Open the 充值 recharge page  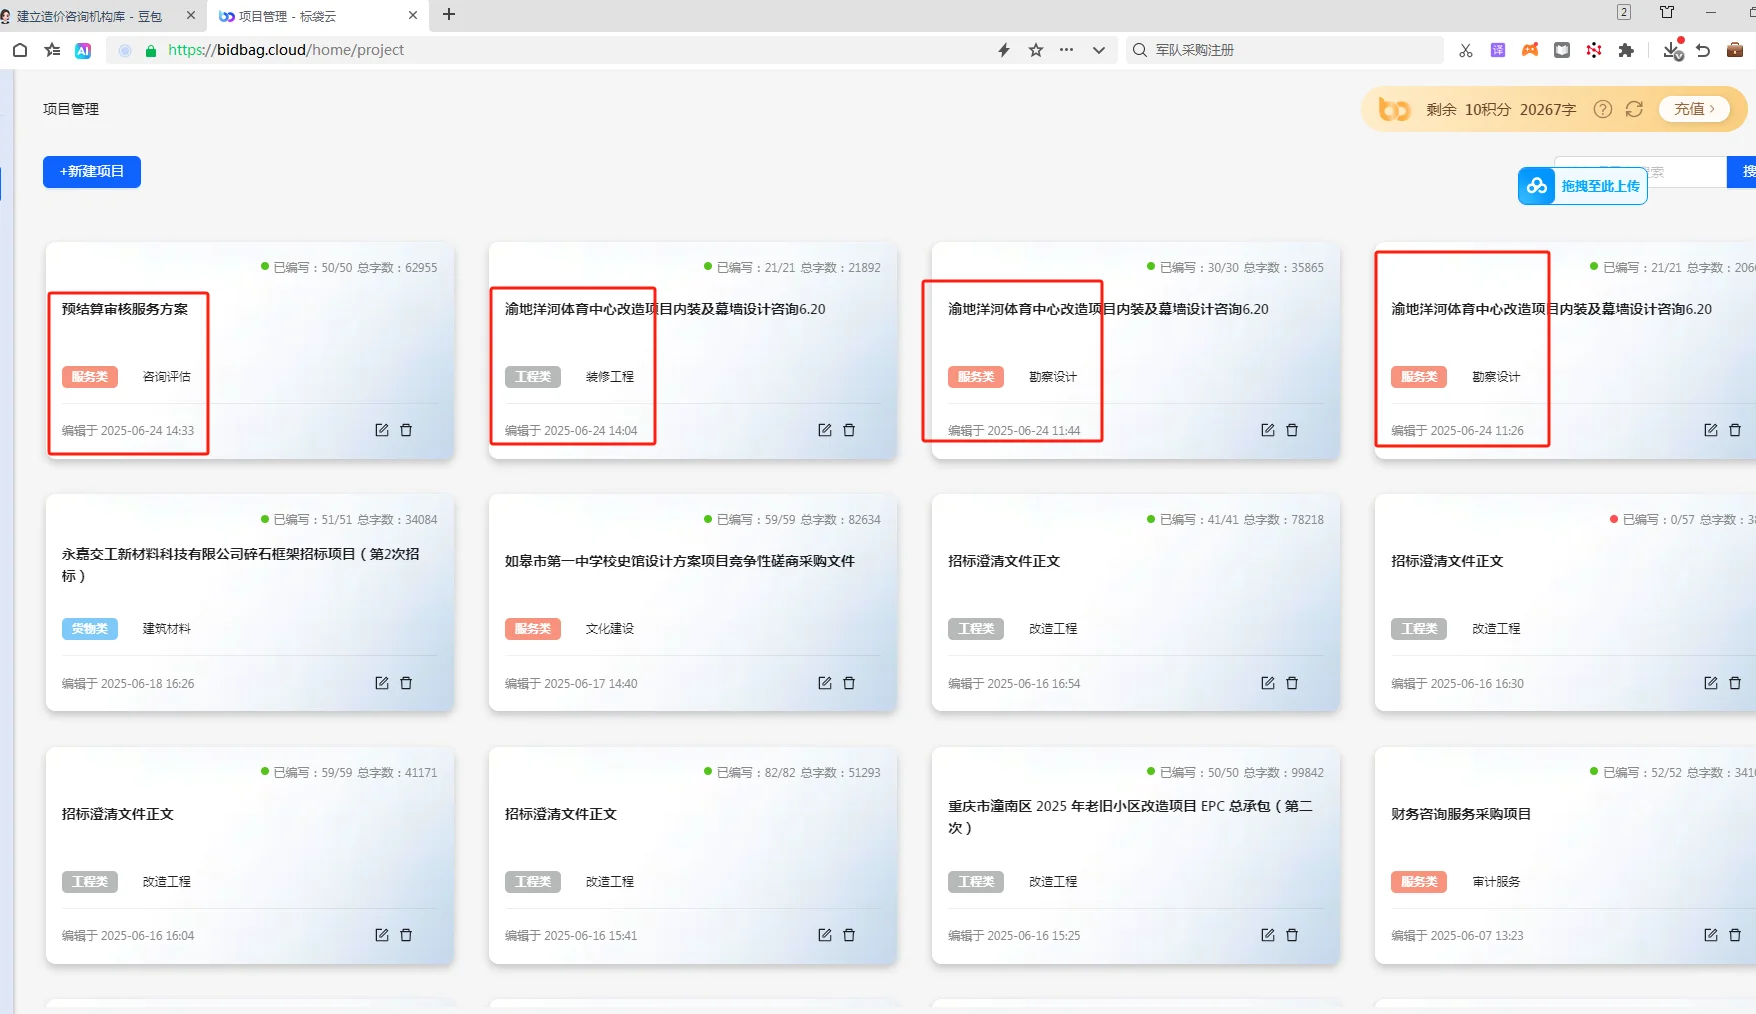click(x=1693, y=109)
